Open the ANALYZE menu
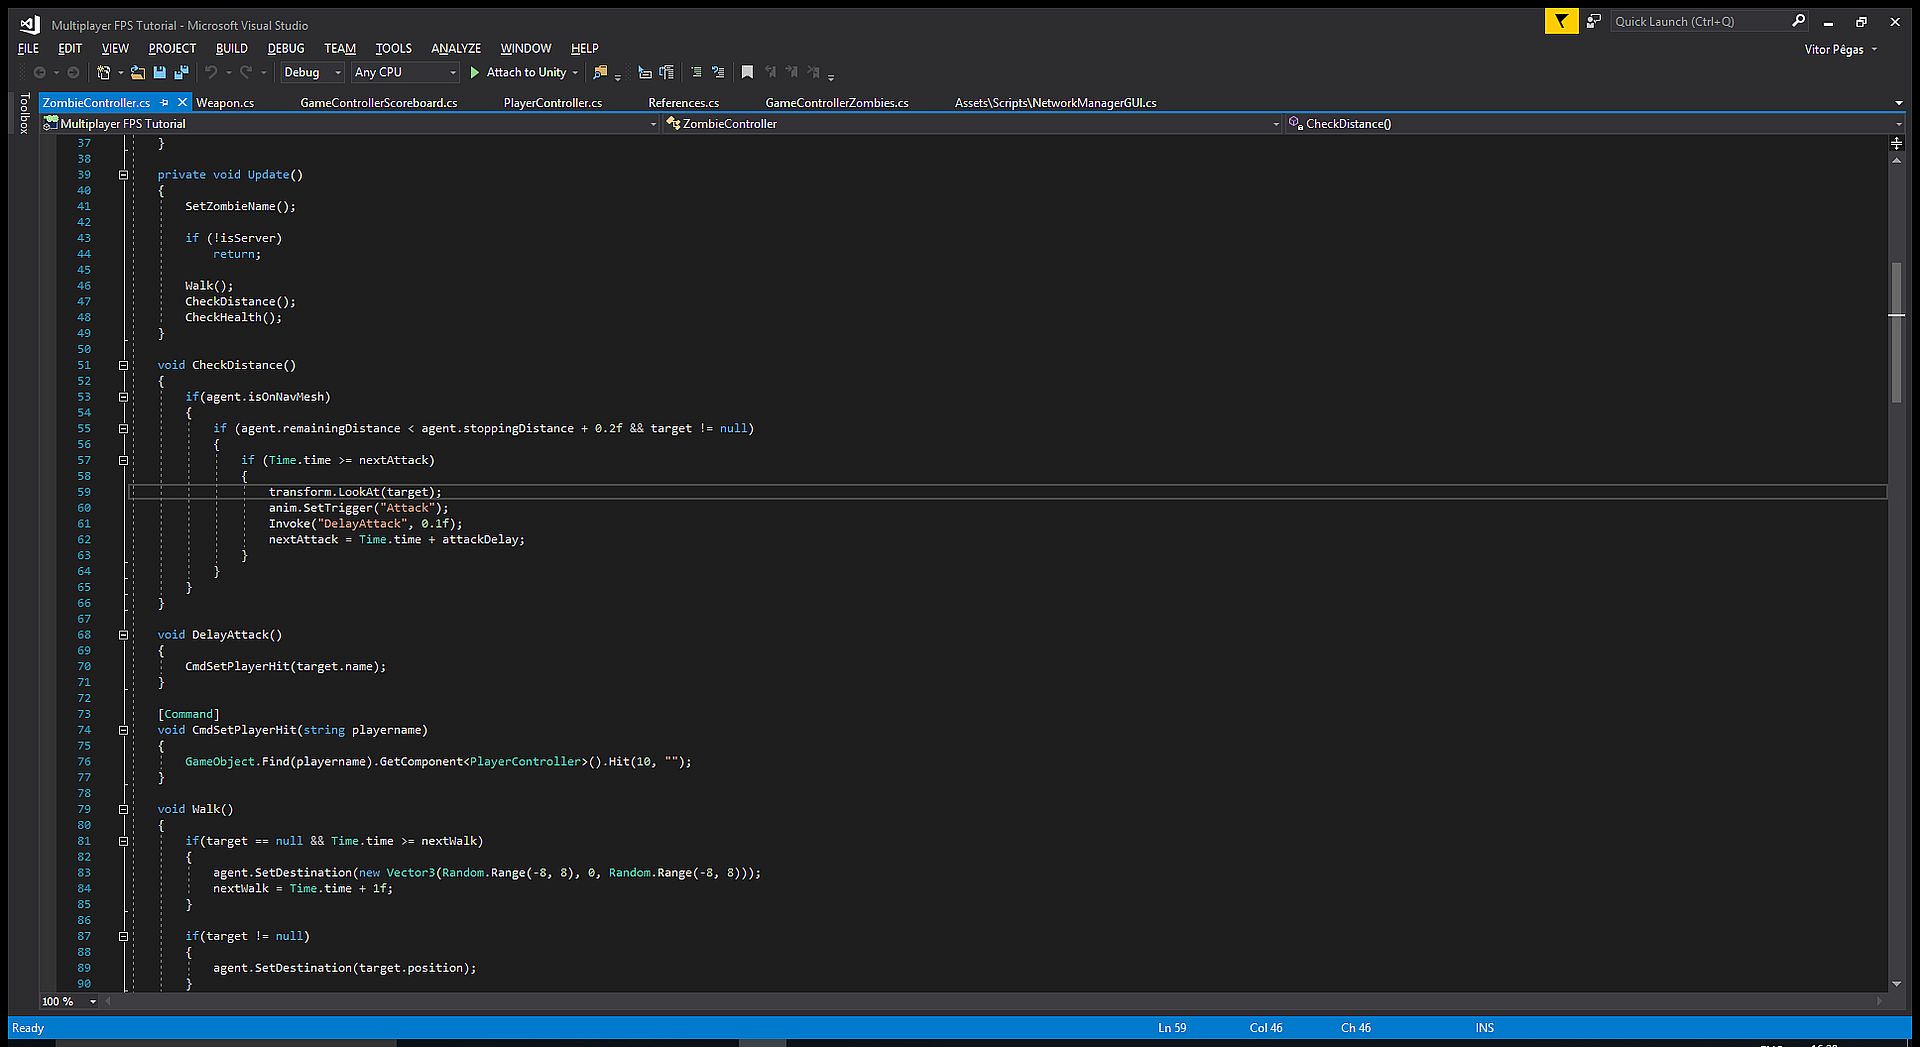This screenshot has height=1047, width=1920. click(x=455, y=48)
